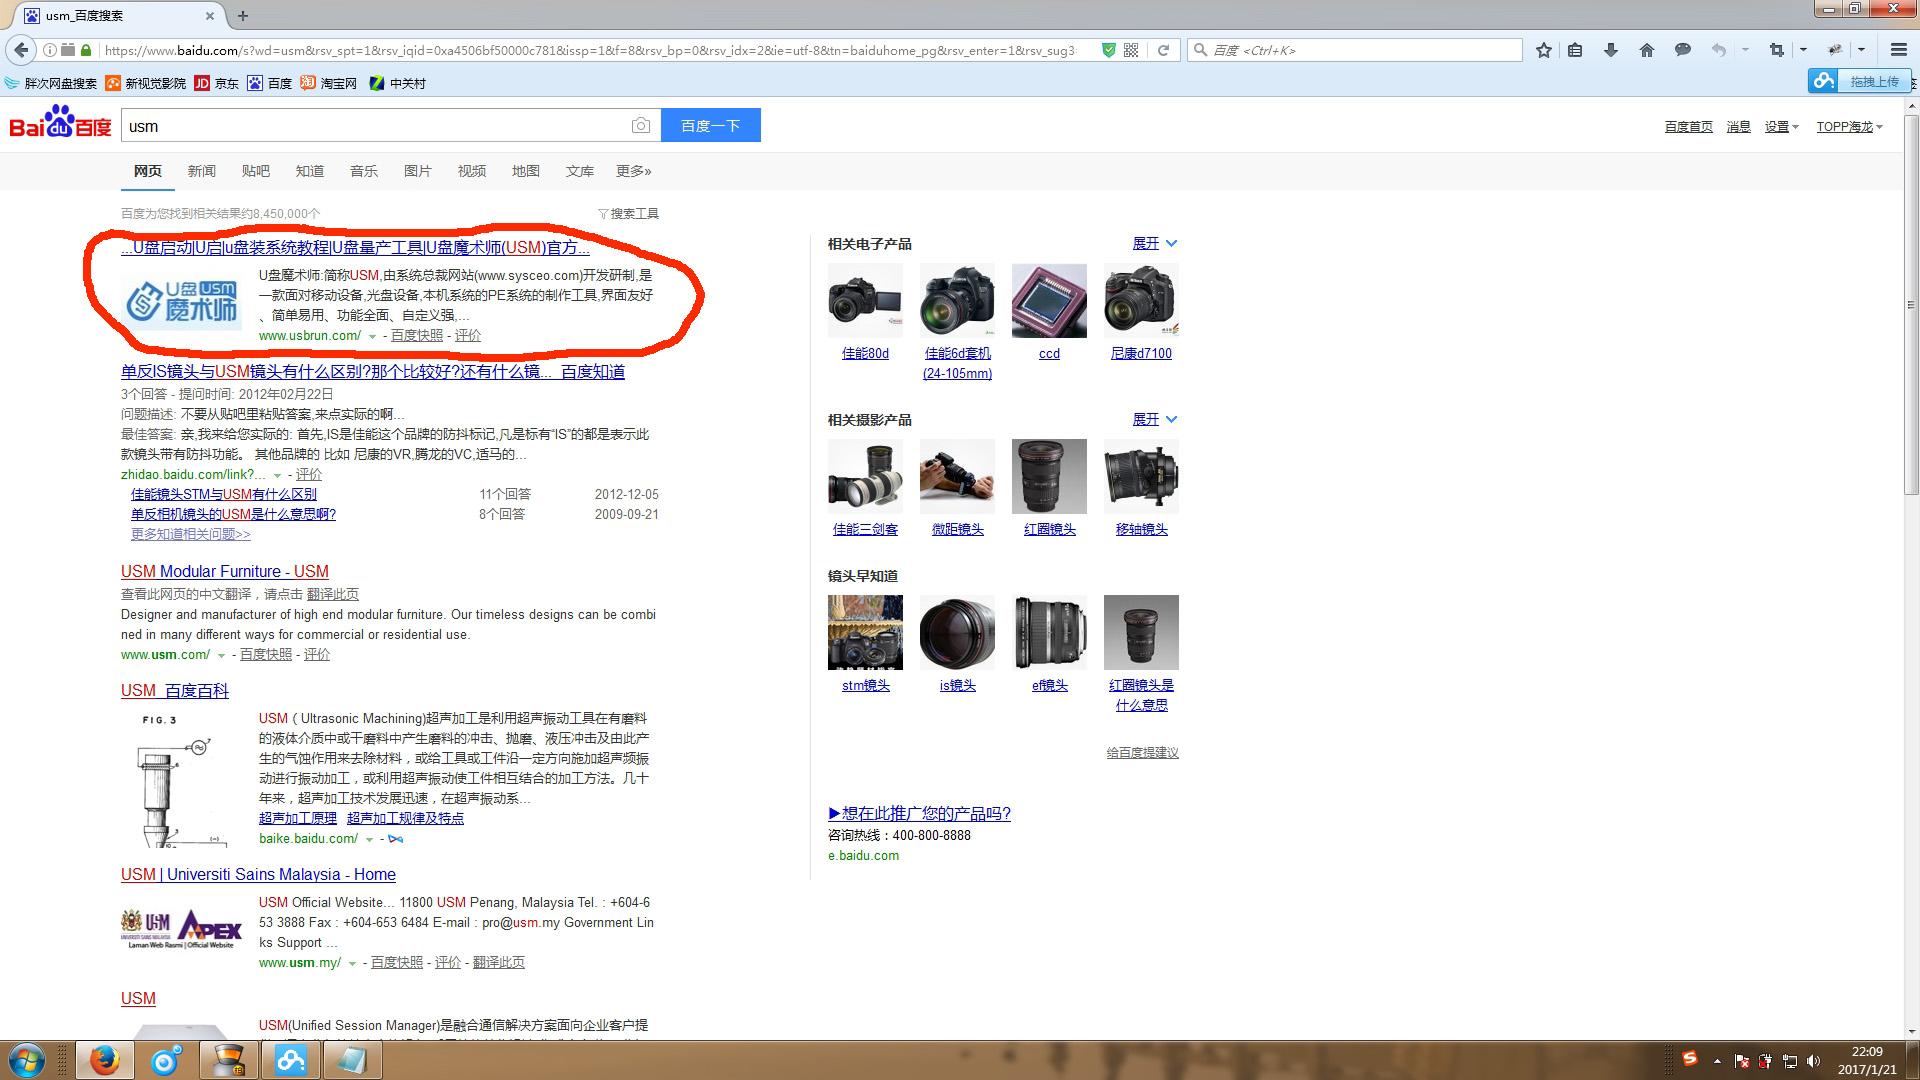1920x1080 pixels.
Task: Launch Firefox from the Windows taskbar
Action: [104, 1059]
